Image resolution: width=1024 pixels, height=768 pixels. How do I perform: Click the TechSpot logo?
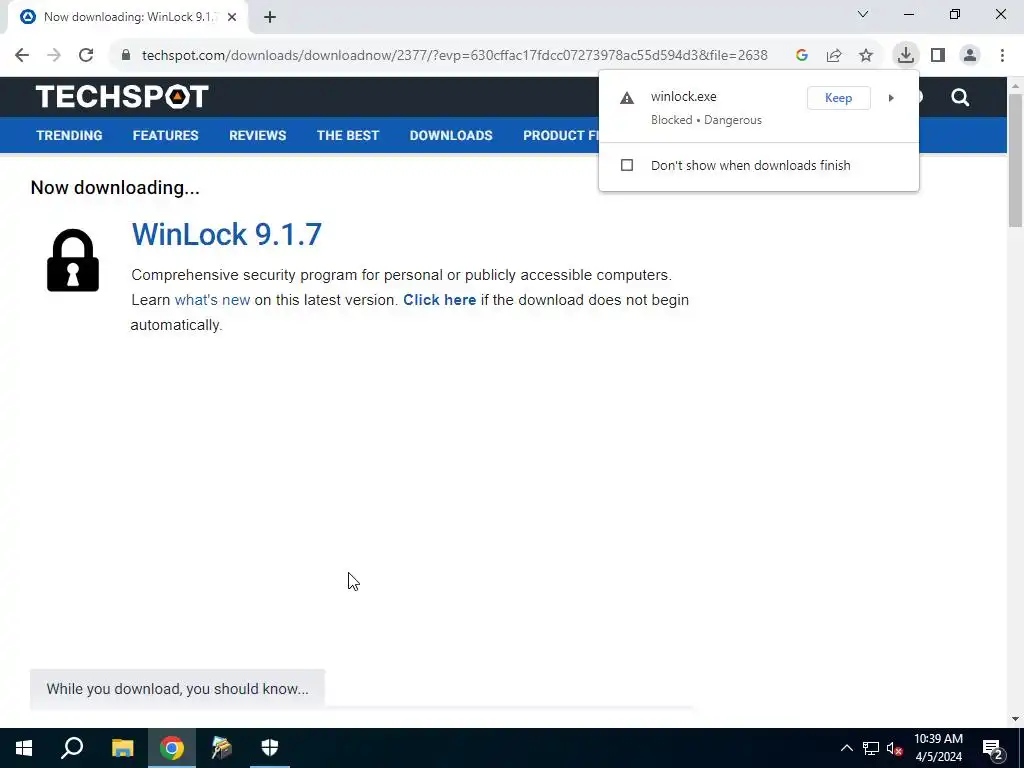point(122,97)
